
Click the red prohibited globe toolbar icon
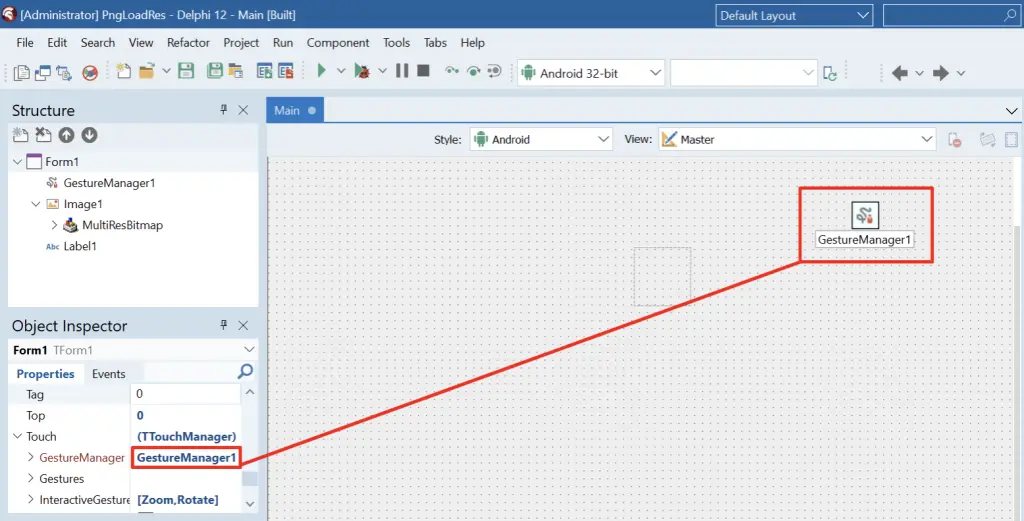coord(90,72)
